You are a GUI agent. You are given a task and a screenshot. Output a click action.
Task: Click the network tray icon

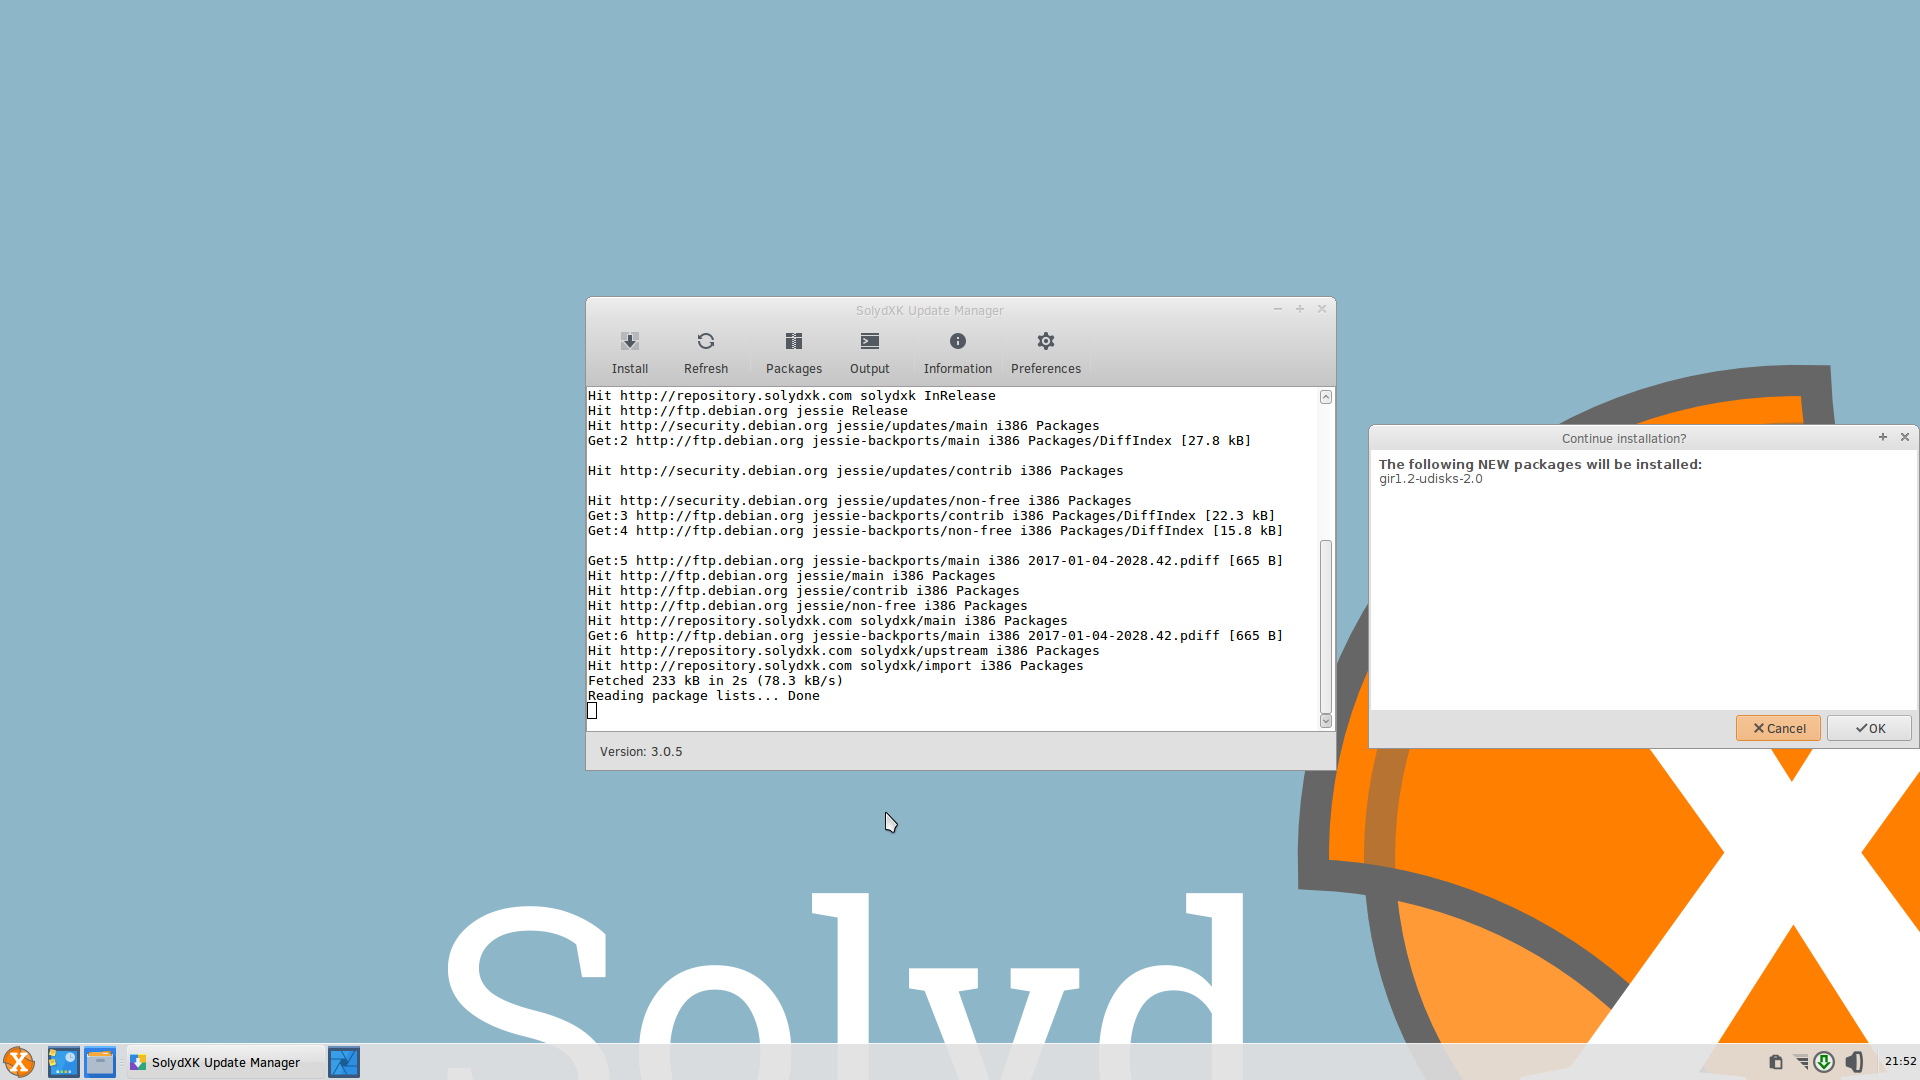pyautogui.click(x=1801, y=1062)
